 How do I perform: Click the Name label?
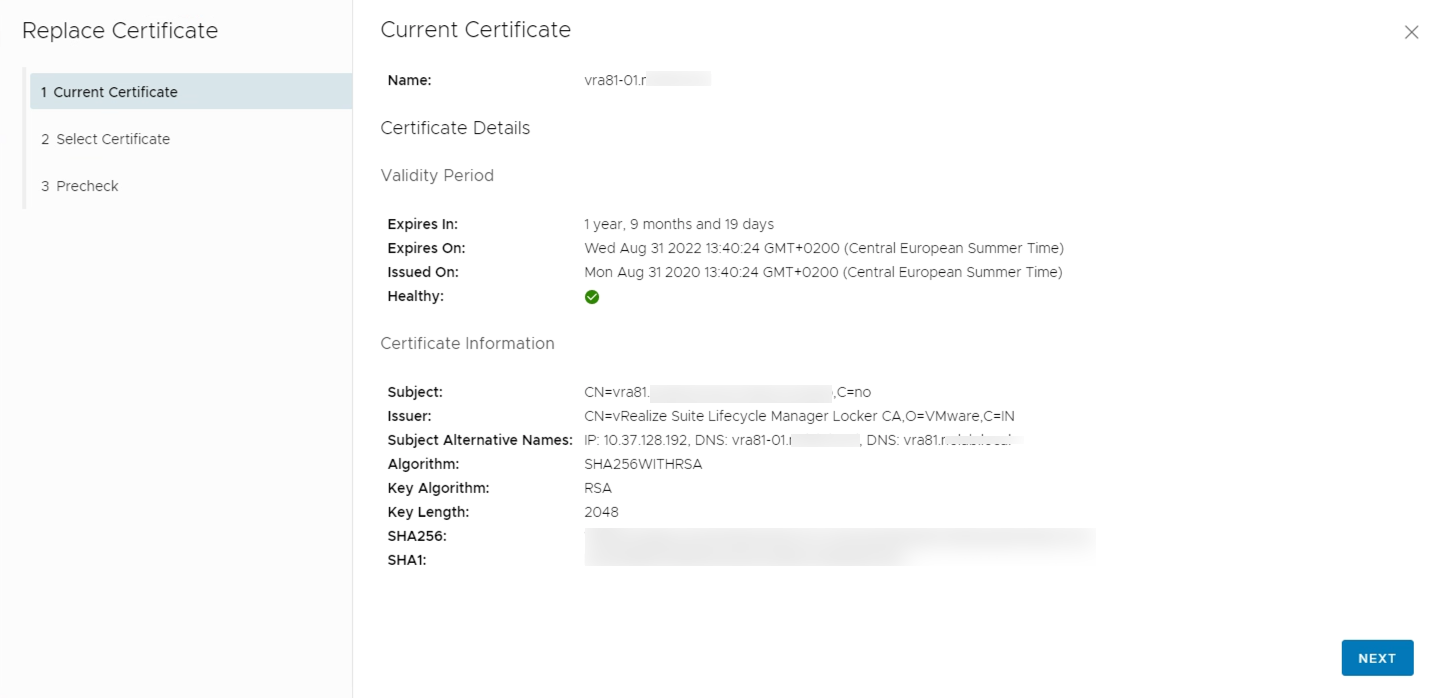point(409,80)
